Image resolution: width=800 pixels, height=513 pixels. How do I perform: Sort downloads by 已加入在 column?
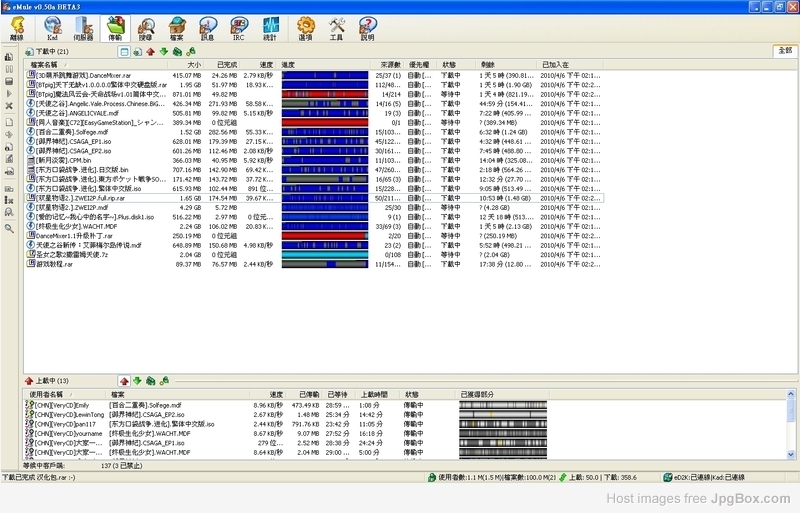tap(570, 65)
